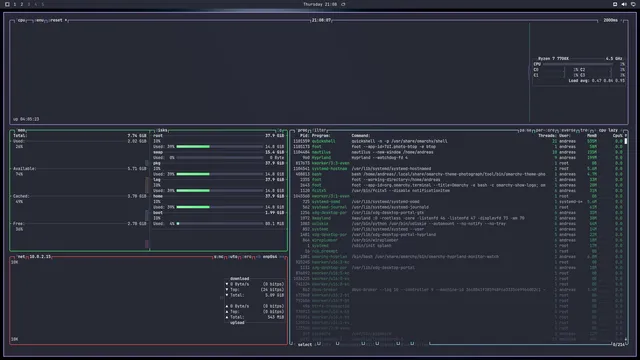Switch to workspace 1
640x360 pixels.
click(15, 4)
